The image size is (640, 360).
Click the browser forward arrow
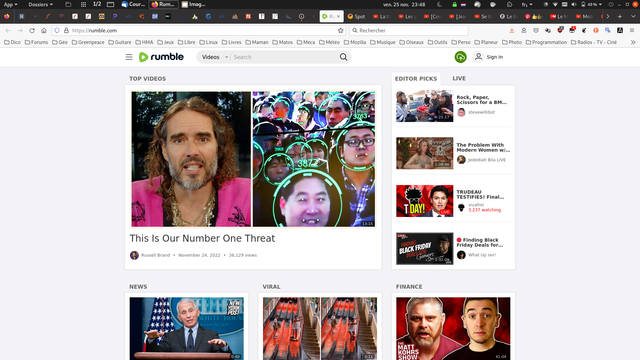pyautogui.click(x=20, y=30)
